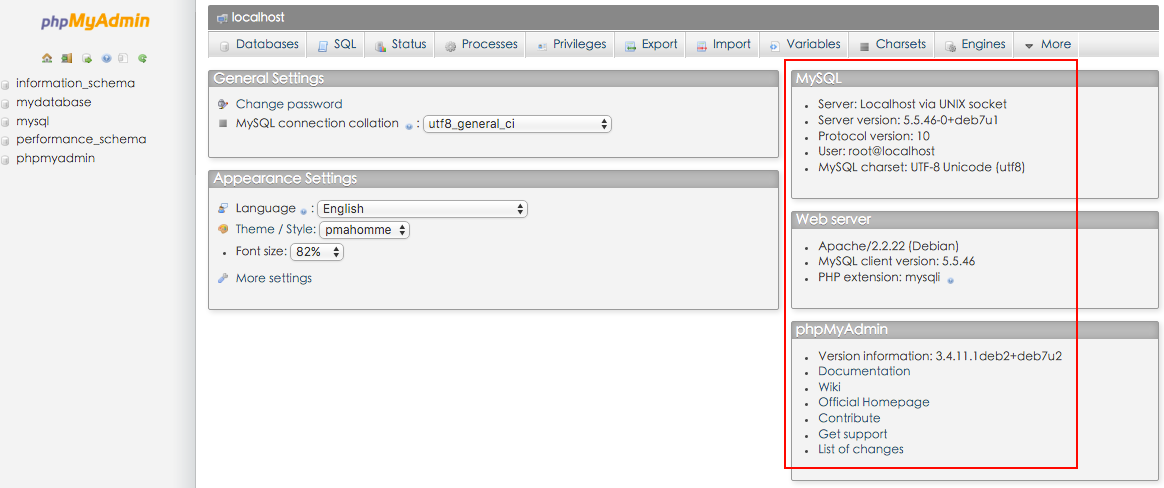Viewport: 1164px width, 488px height.
Task: Open the 82% font size dropdown
Action: tap(317, 252)
